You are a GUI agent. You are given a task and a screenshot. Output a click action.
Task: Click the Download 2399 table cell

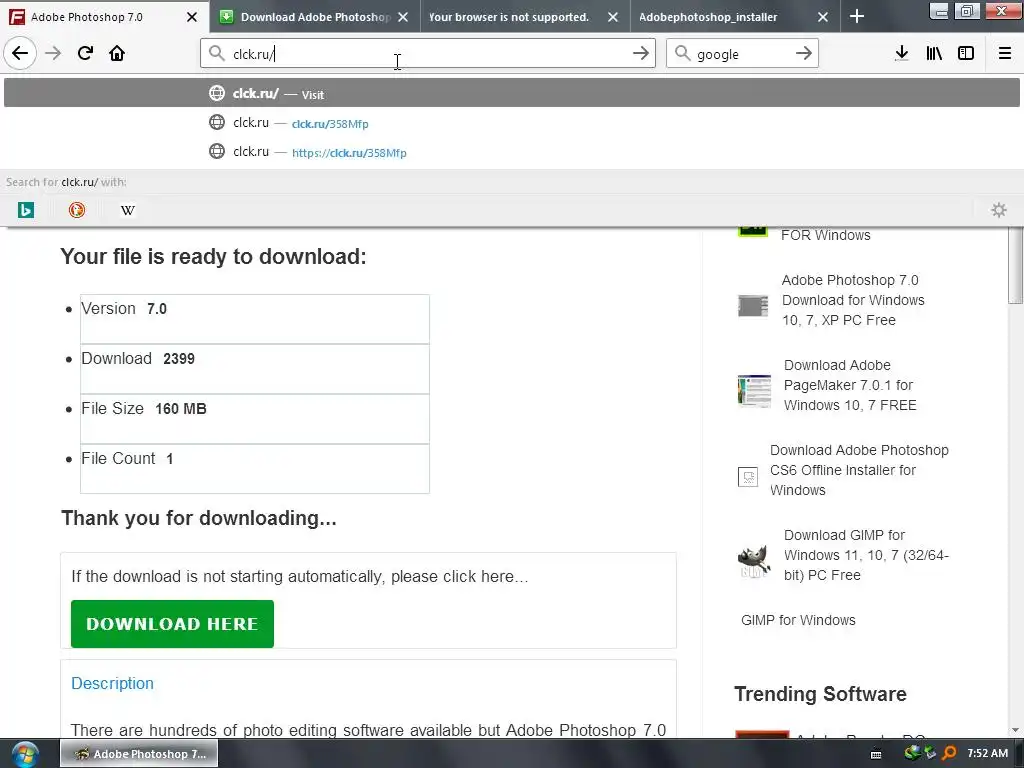pyautogui.click(x=255, y=369)
